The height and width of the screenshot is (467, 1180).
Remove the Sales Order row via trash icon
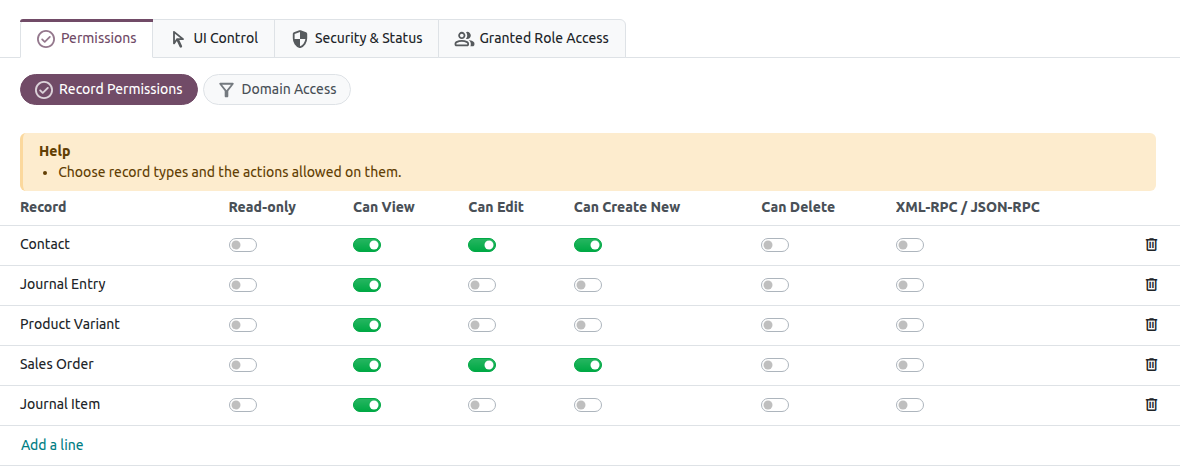click(1151, 365)
